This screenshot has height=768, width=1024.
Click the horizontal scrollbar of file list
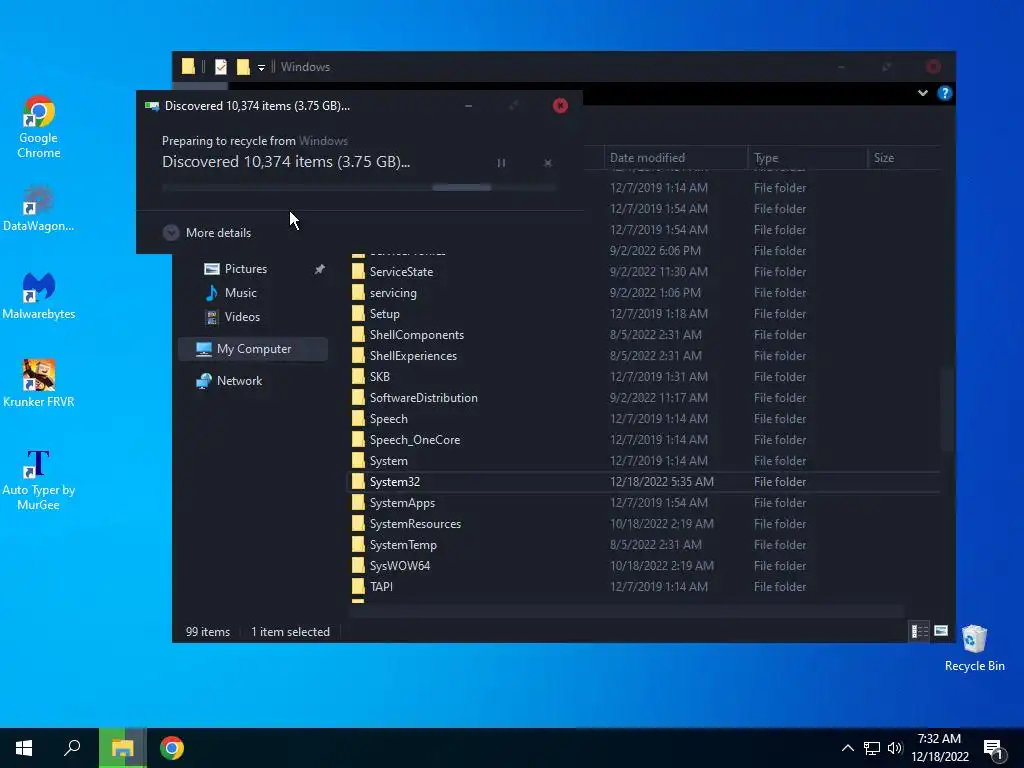point(627,611)
